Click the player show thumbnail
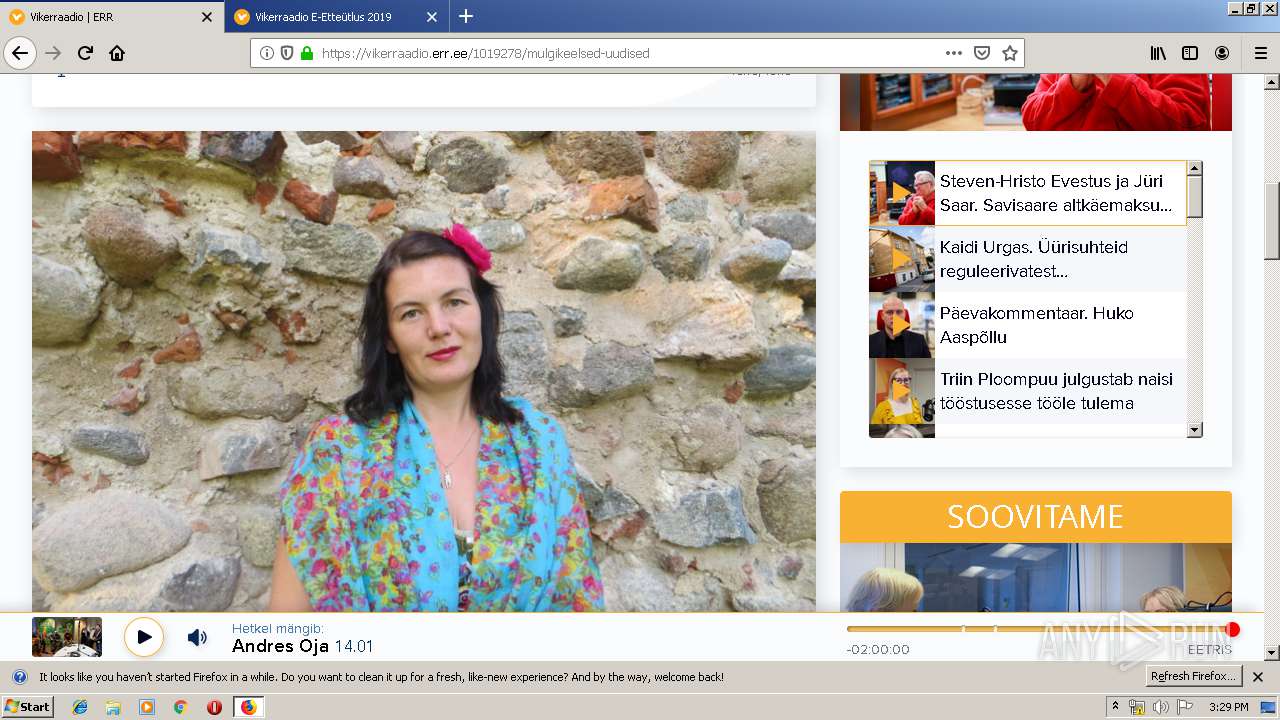This screenshot has height=720, width=1280. coord(67,637)
